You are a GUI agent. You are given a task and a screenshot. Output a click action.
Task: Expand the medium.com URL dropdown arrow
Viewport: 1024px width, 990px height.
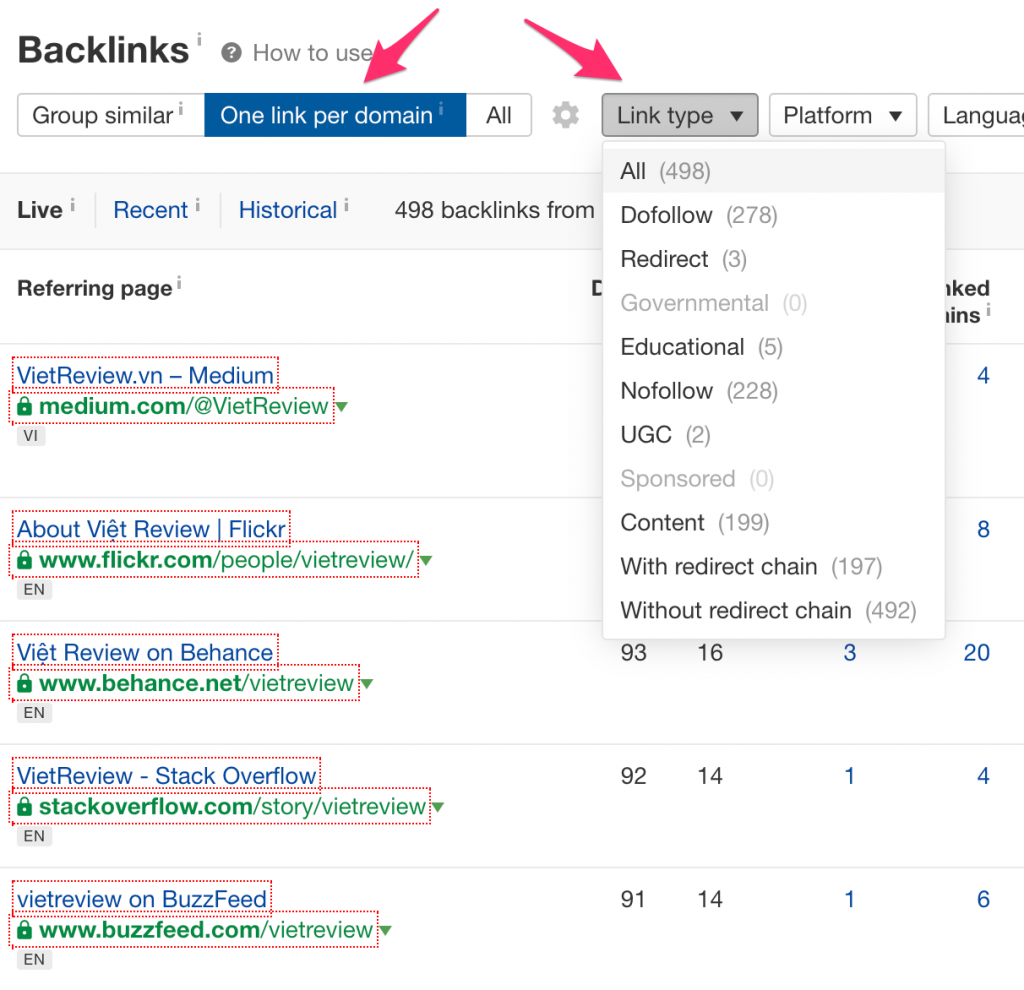(342, 407)
